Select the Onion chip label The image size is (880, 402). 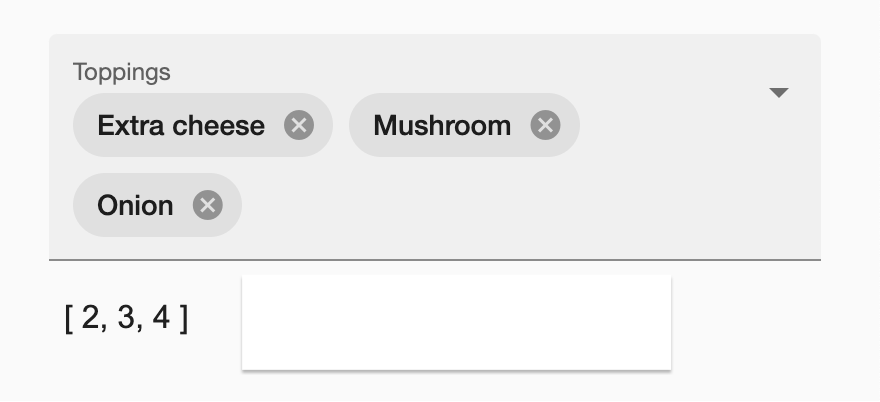pyautogui.click(x=135, y=205)
